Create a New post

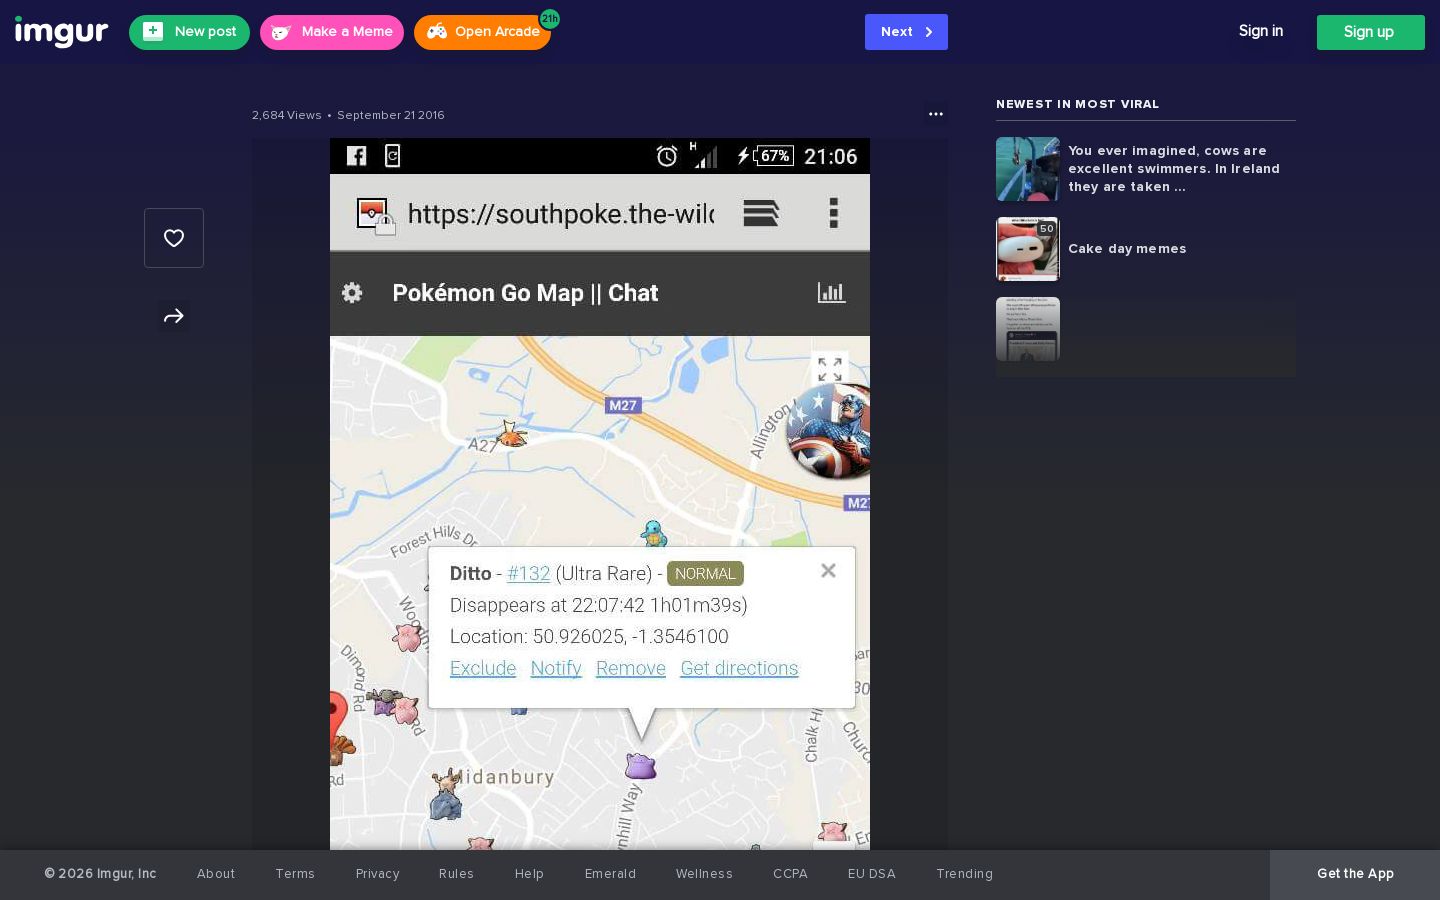(x=189, y=32)
